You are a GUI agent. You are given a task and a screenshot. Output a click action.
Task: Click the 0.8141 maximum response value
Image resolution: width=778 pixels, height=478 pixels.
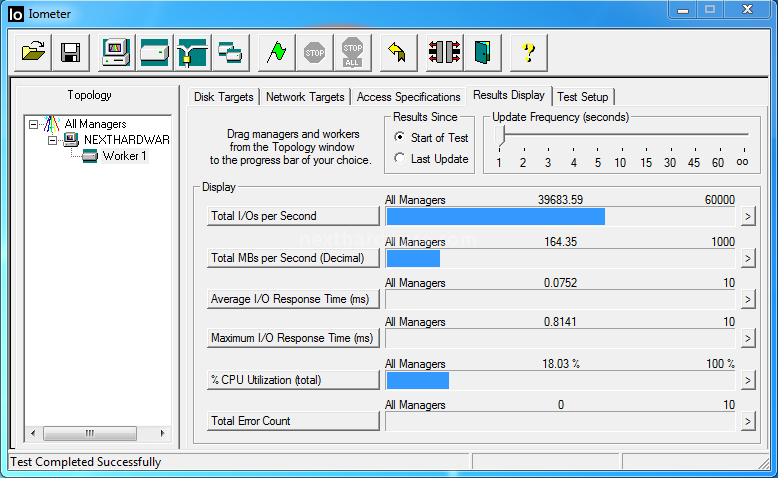tap(560, 322)
